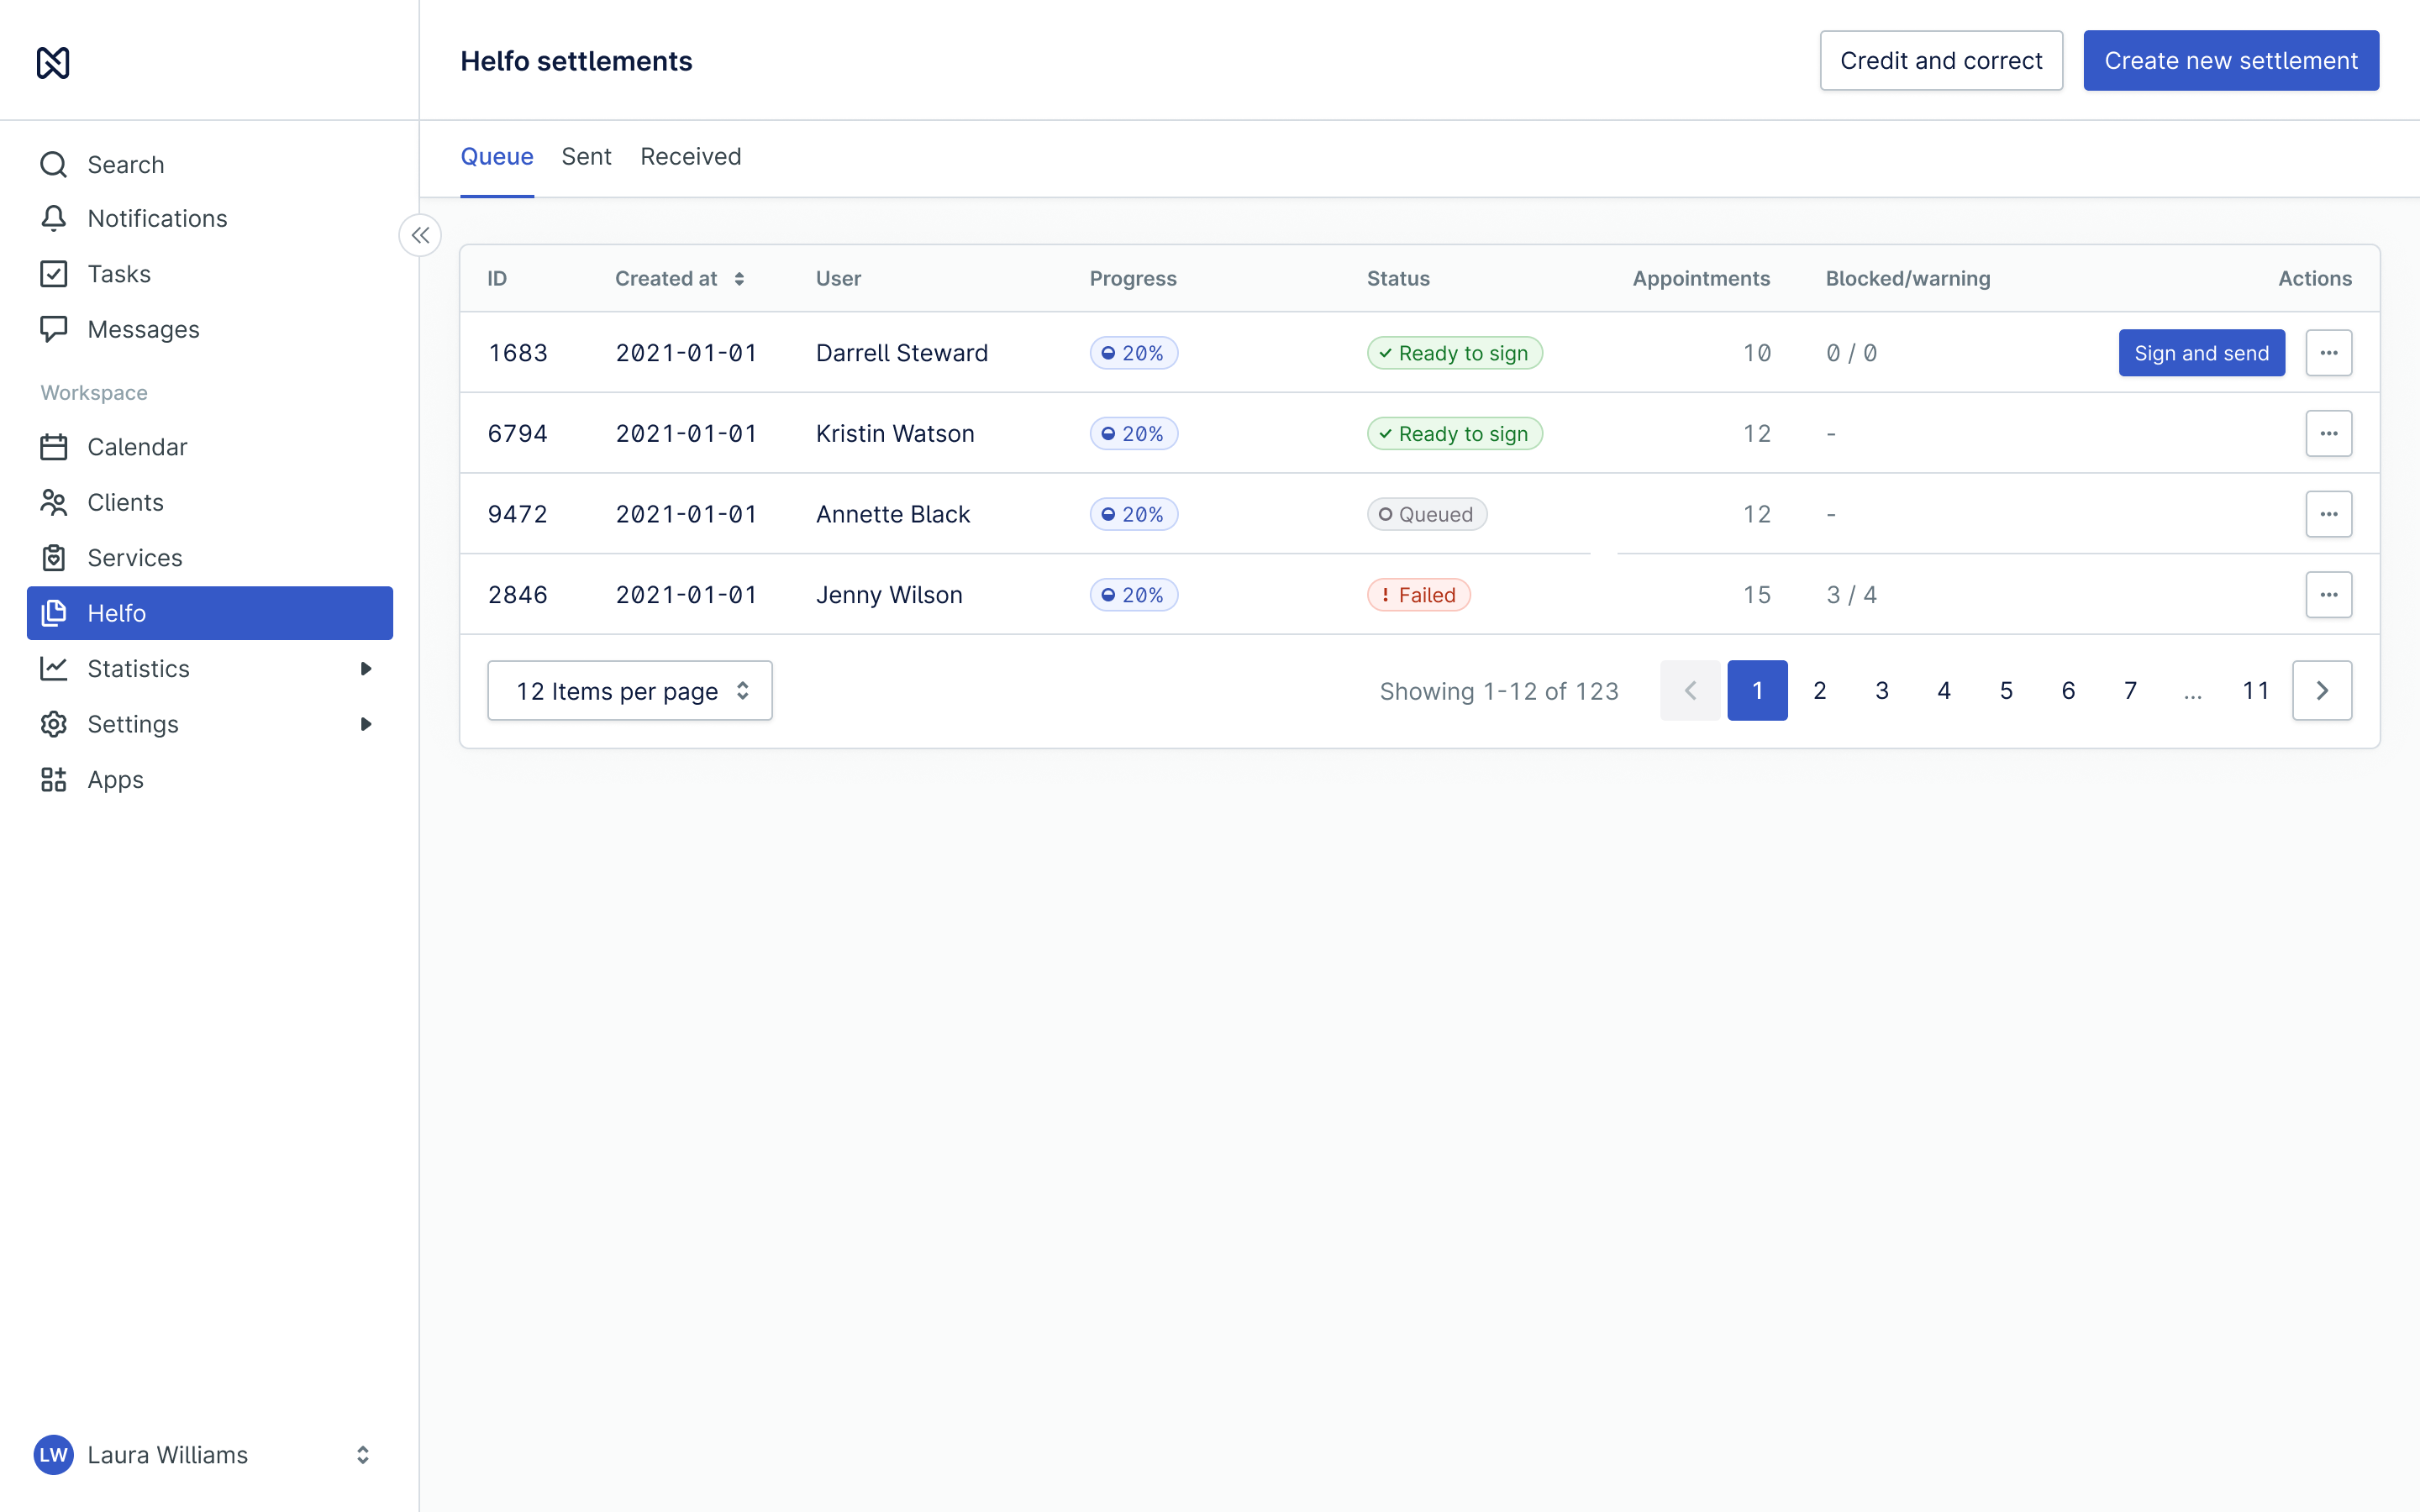Image resolution: width=2420 pixels, height=1512 pixels.
Task: Sort by the Created at column
Action: pyautogui.click(x=680, y=279)
